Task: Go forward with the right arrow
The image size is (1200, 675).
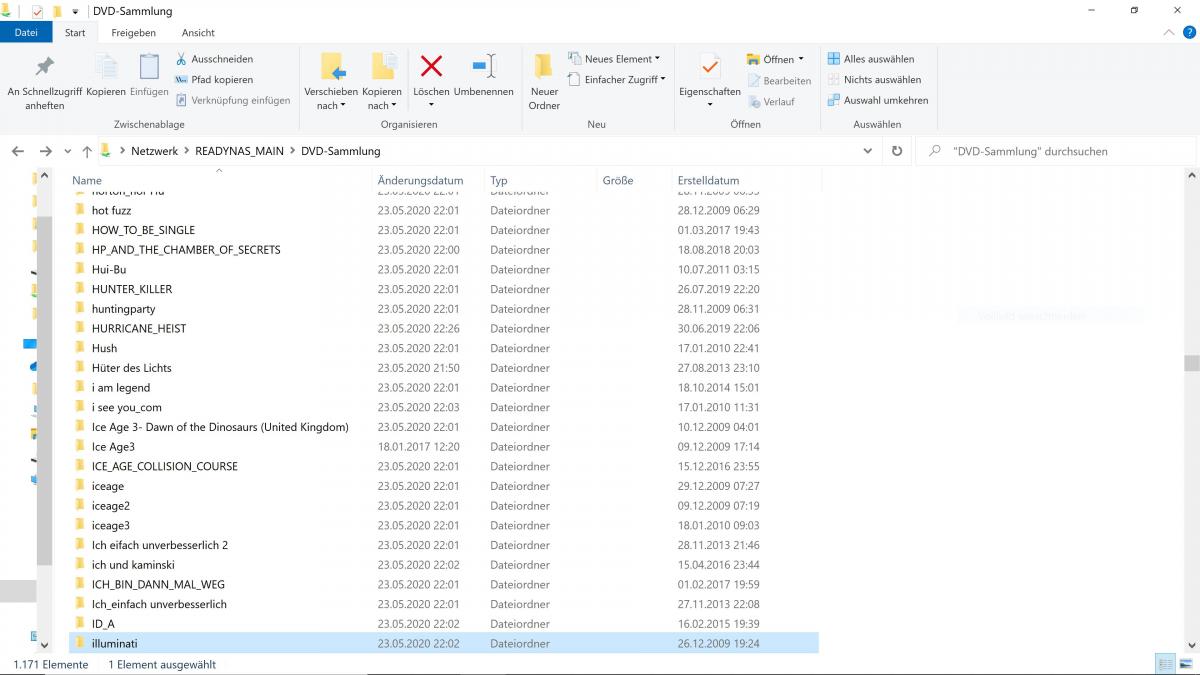Action: click(x=45, y=151)
